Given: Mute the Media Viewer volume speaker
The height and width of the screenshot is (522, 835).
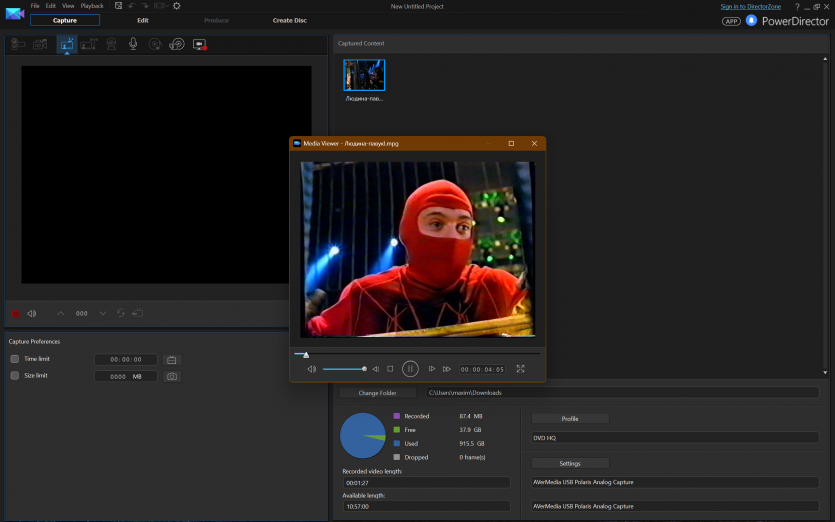Looking at the screenshot, I should [311, 369].
